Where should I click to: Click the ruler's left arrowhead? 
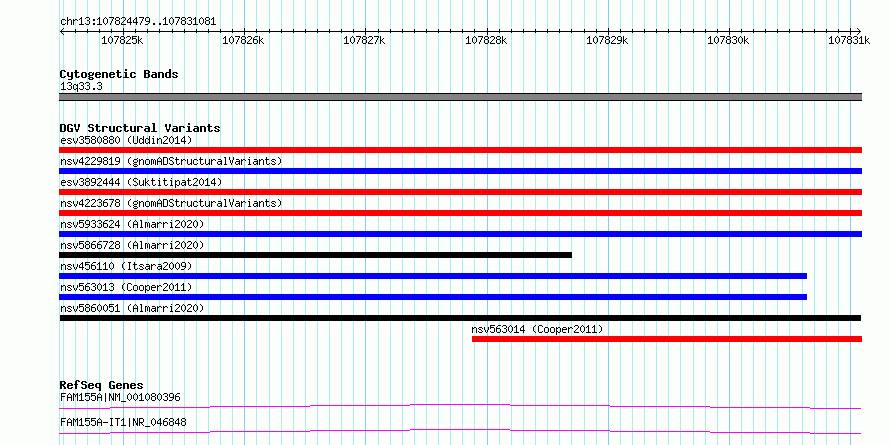[62, 31]
